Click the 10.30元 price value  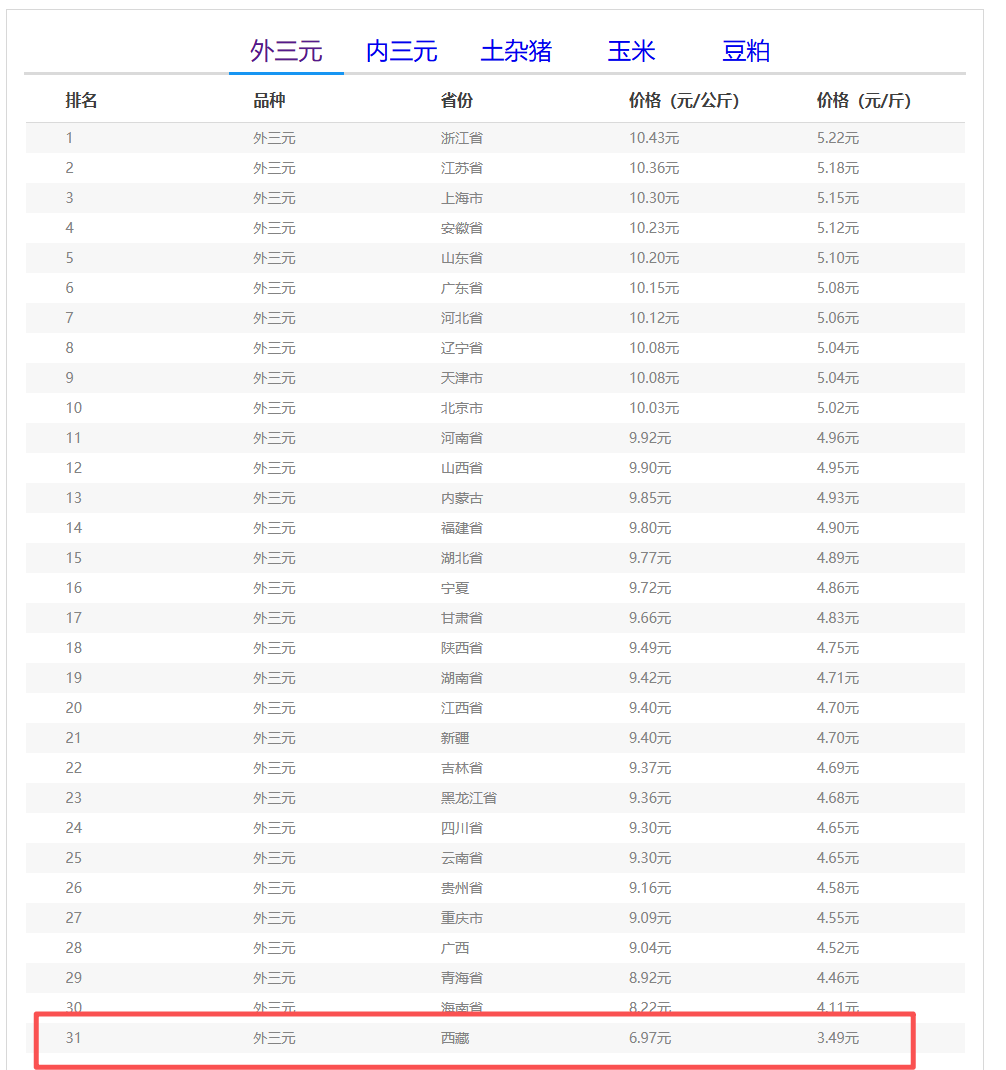point(654,198)
